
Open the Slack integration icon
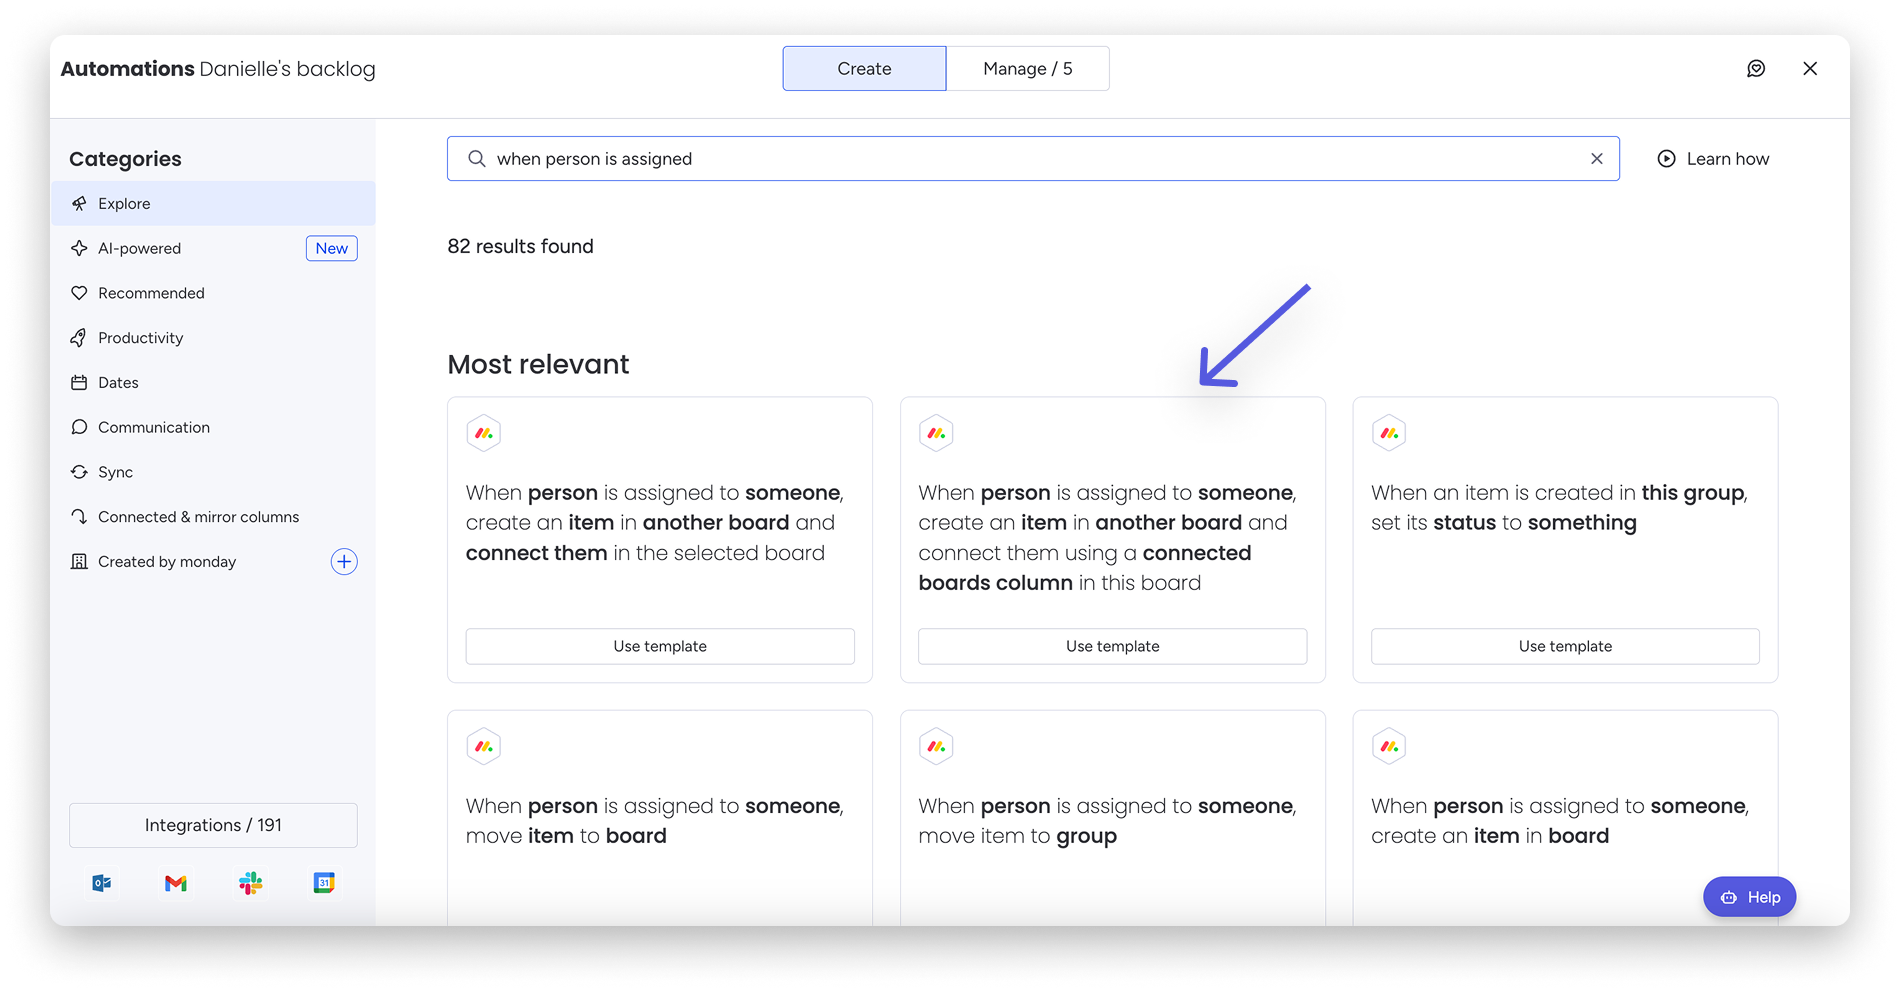coord(250,883)
